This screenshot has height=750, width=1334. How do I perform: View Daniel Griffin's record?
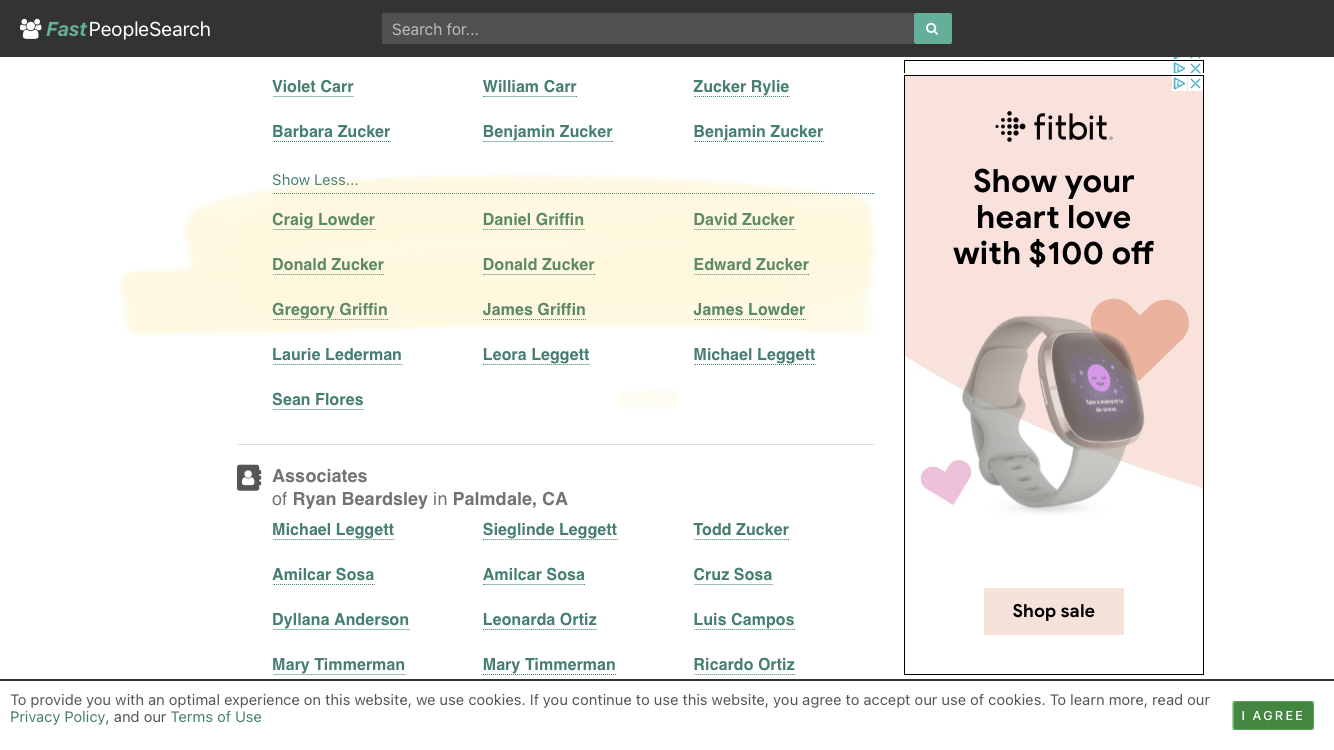533,220
